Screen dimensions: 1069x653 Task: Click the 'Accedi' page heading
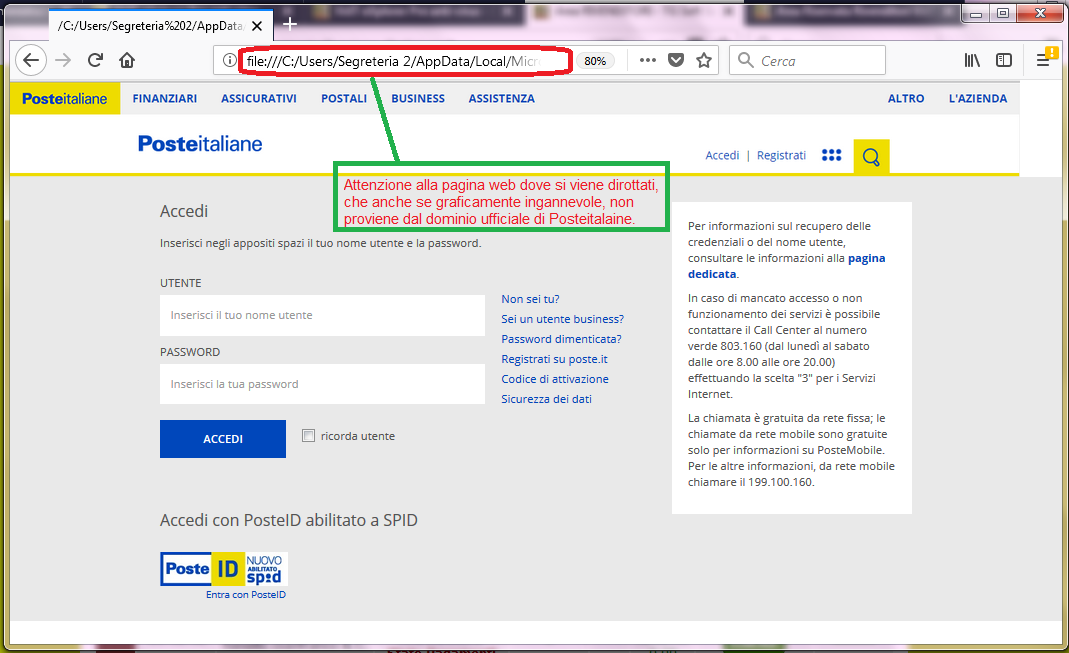[184, 211]
